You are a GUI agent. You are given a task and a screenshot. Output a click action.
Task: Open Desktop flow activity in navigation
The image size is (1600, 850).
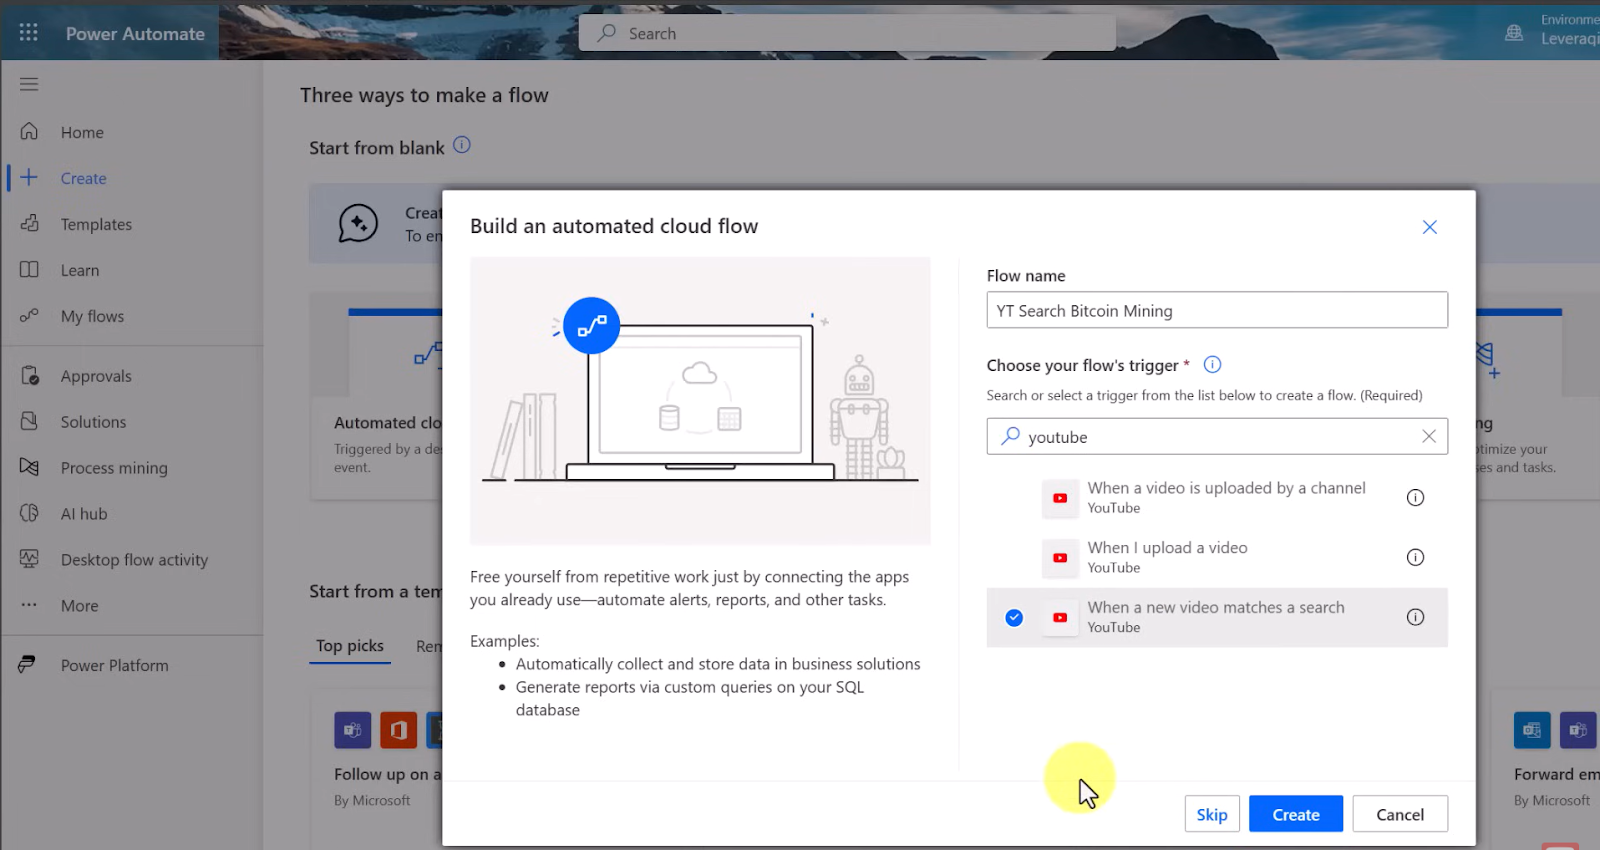click(134, 560)
